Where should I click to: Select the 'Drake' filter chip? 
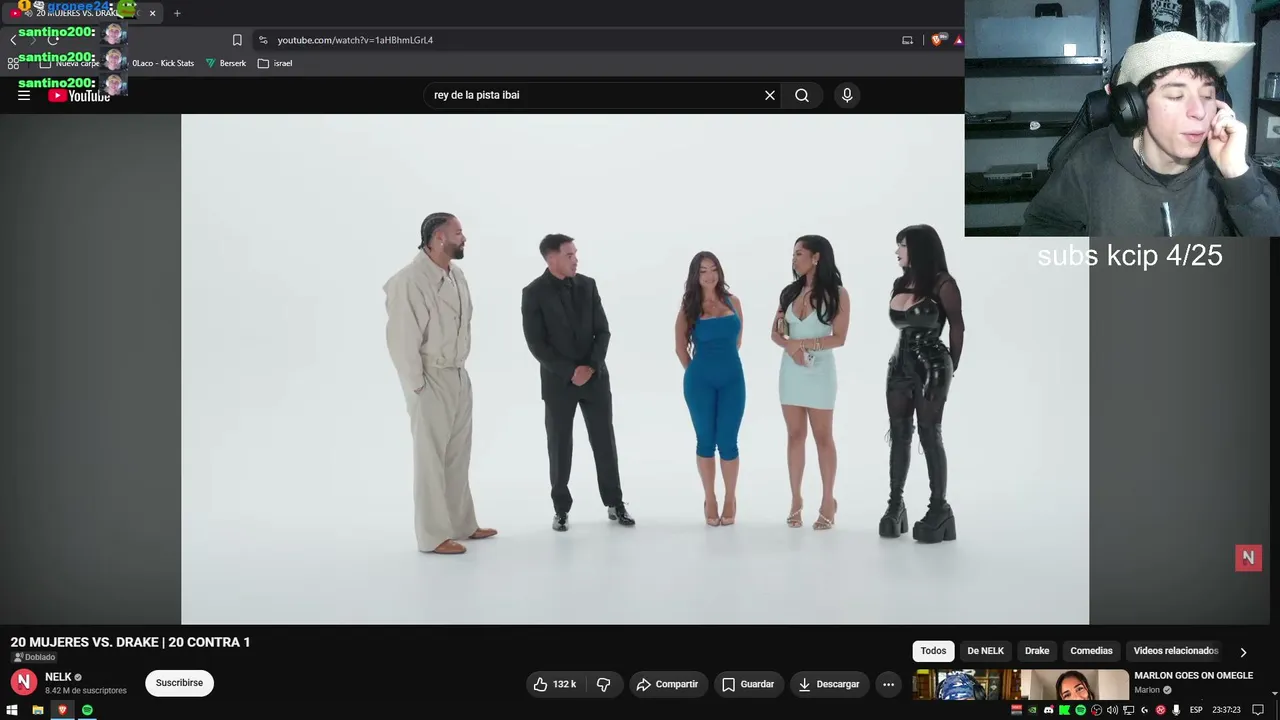click(1037, 651)
